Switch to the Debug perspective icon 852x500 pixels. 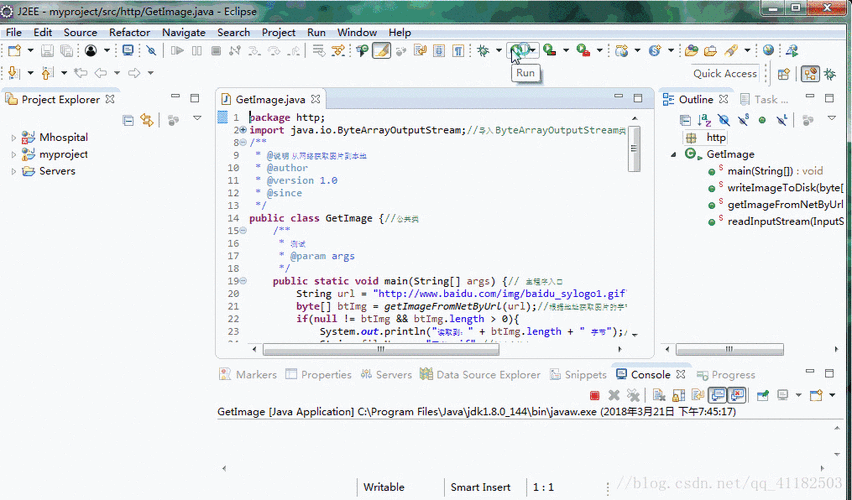pyautogui.click(x=830, y=74)
